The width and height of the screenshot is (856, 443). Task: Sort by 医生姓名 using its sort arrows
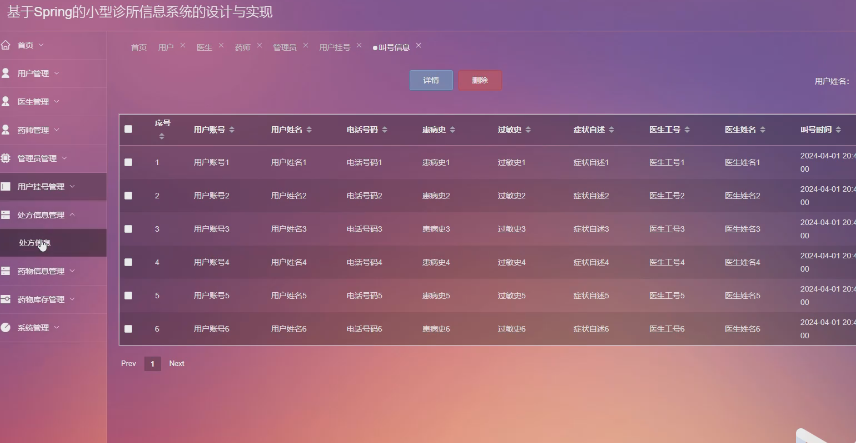(762, 129)
